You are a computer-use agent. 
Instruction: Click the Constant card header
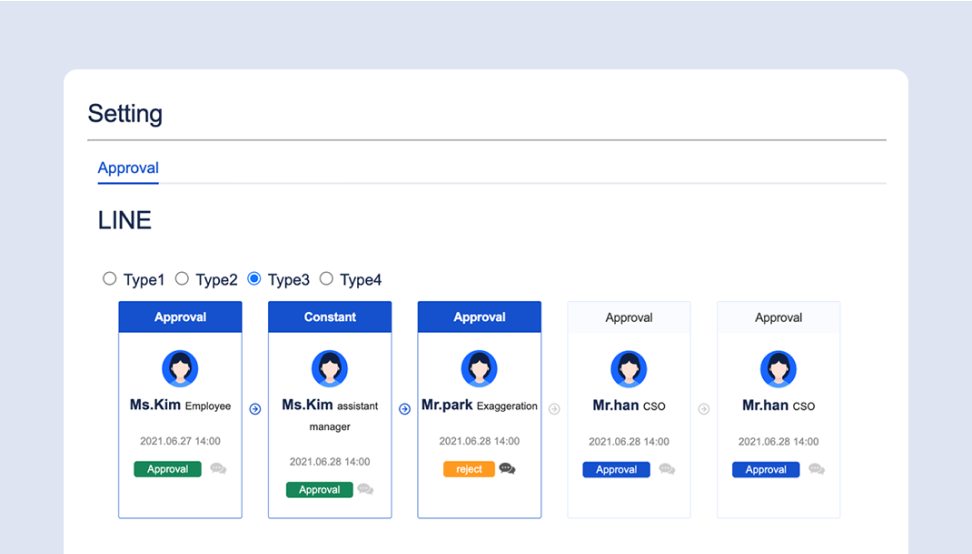point(330,317)
